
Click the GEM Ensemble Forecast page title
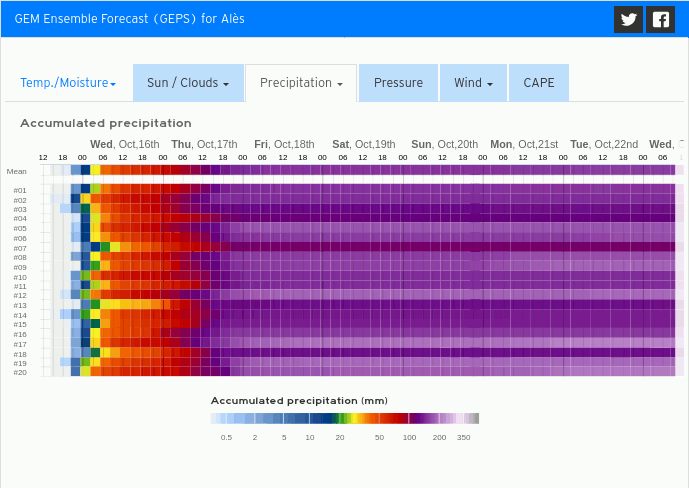tap(130, 19)
